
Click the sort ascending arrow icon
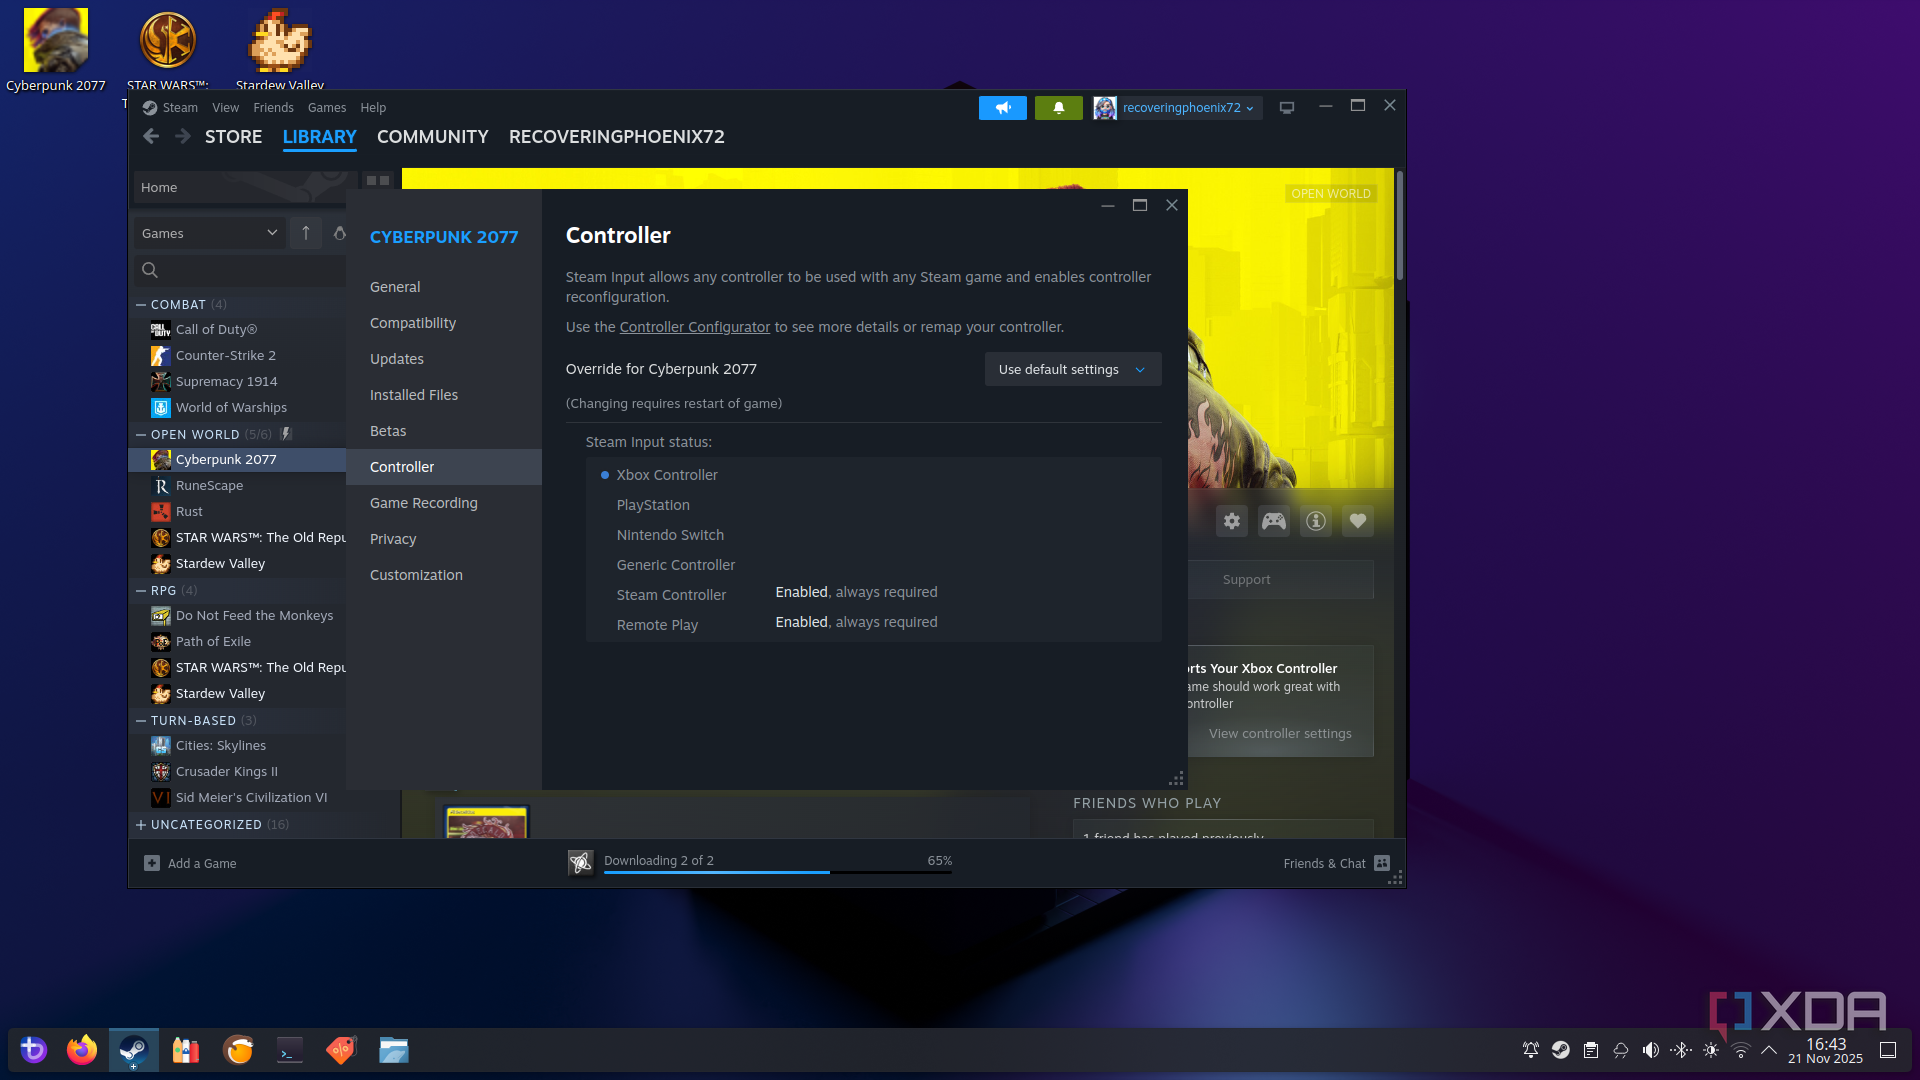point(306,233)
